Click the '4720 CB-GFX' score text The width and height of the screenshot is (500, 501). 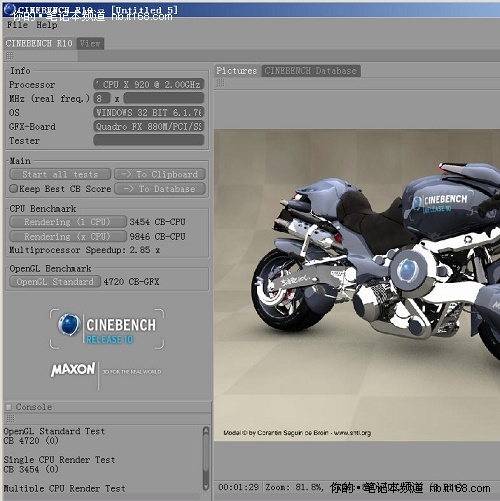(x=131, y=282)
